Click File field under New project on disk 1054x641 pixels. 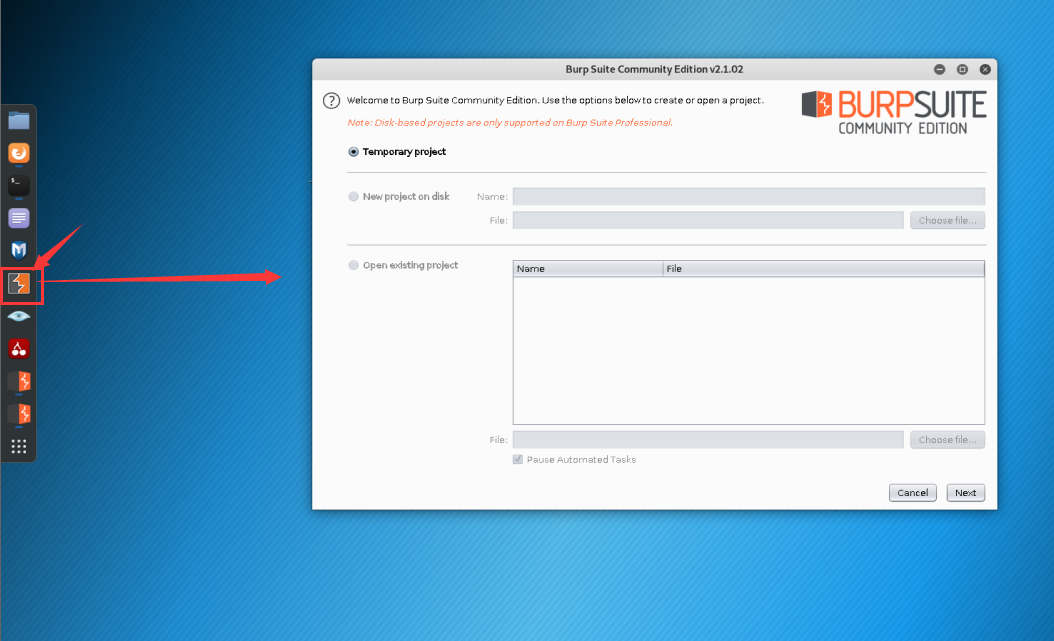(x=708, y=220)
